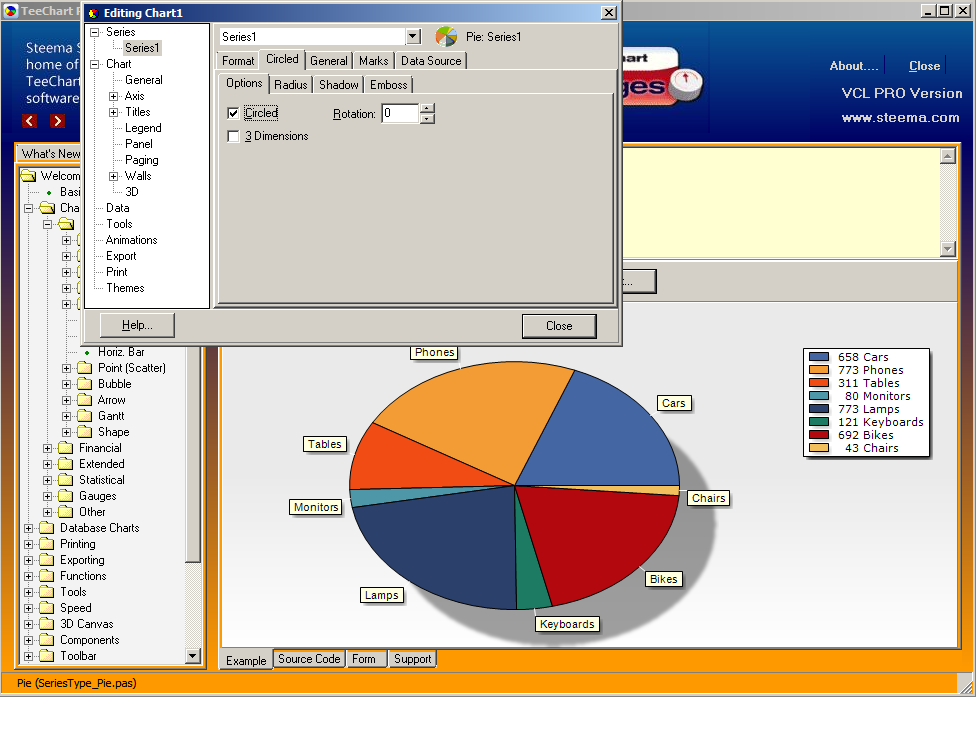Open the Form tab below chart
The image size is (980, 749).
click(x=364, y=659)
